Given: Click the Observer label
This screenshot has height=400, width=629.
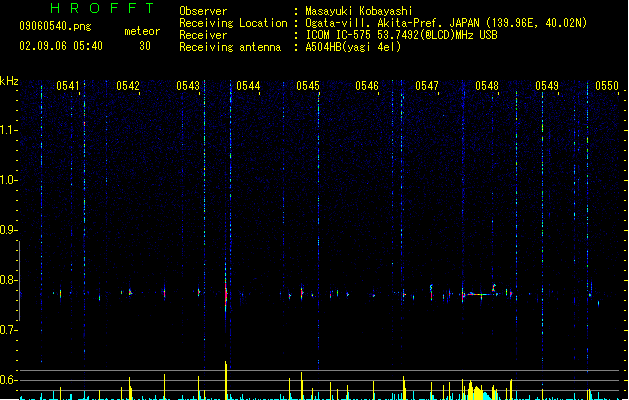Looking at the screenshot, I should (203, 11).
